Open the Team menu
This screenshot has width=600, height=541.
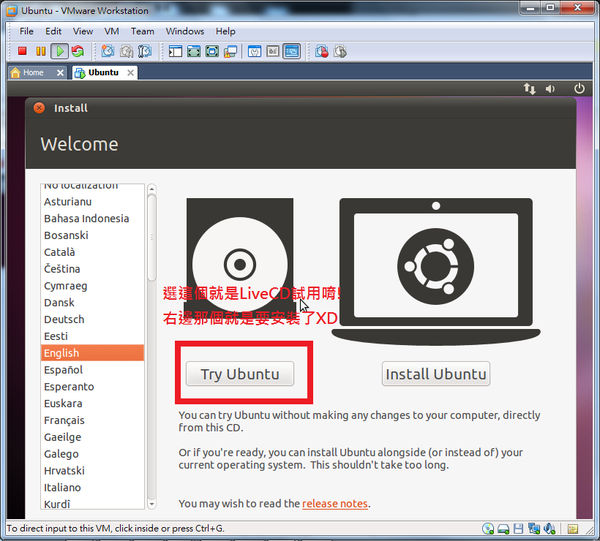pyautogui.click(x=142, y=31)
